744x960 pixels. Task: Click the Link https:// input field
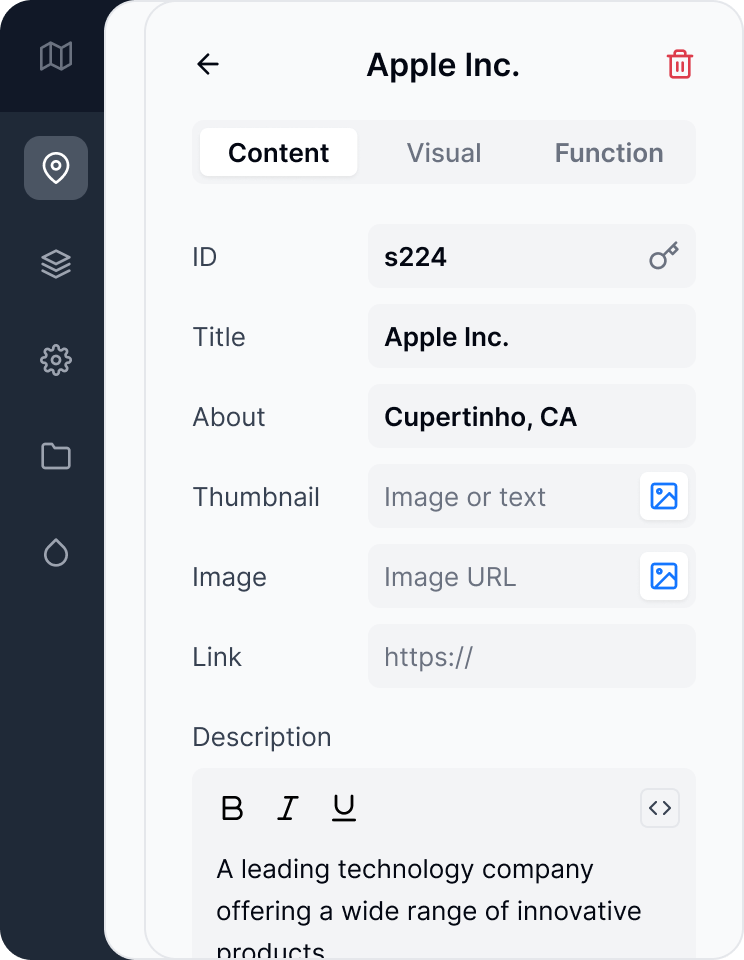532,657
